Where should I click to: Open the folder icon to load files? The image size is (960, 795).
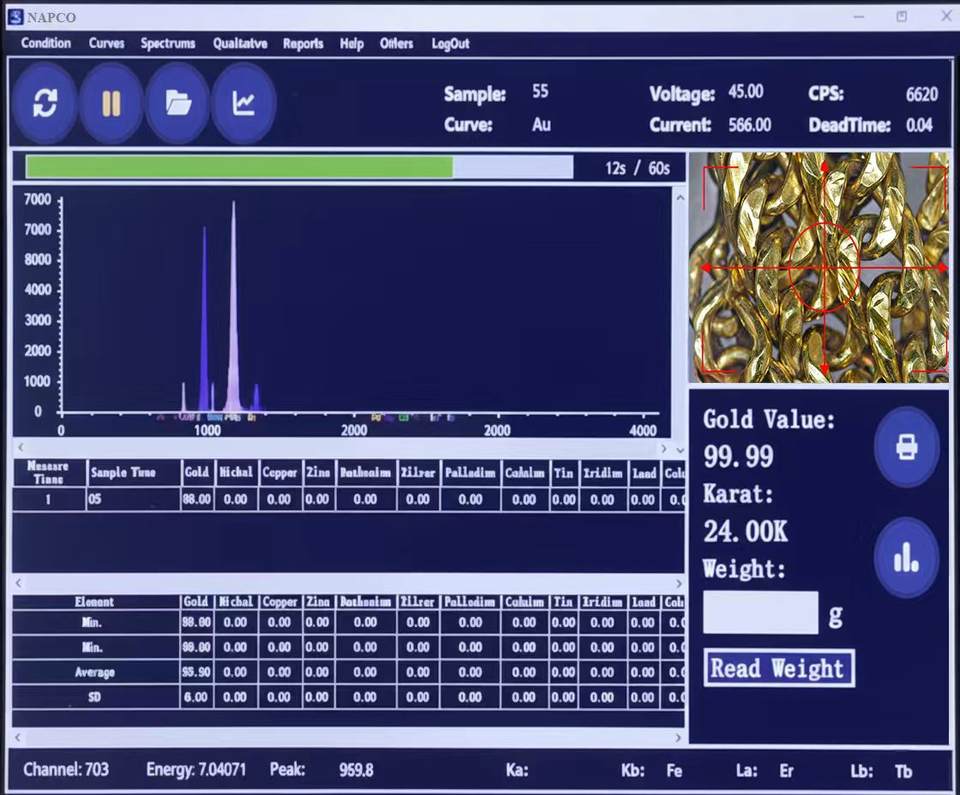pyautogui.click(x=178, y=103)
